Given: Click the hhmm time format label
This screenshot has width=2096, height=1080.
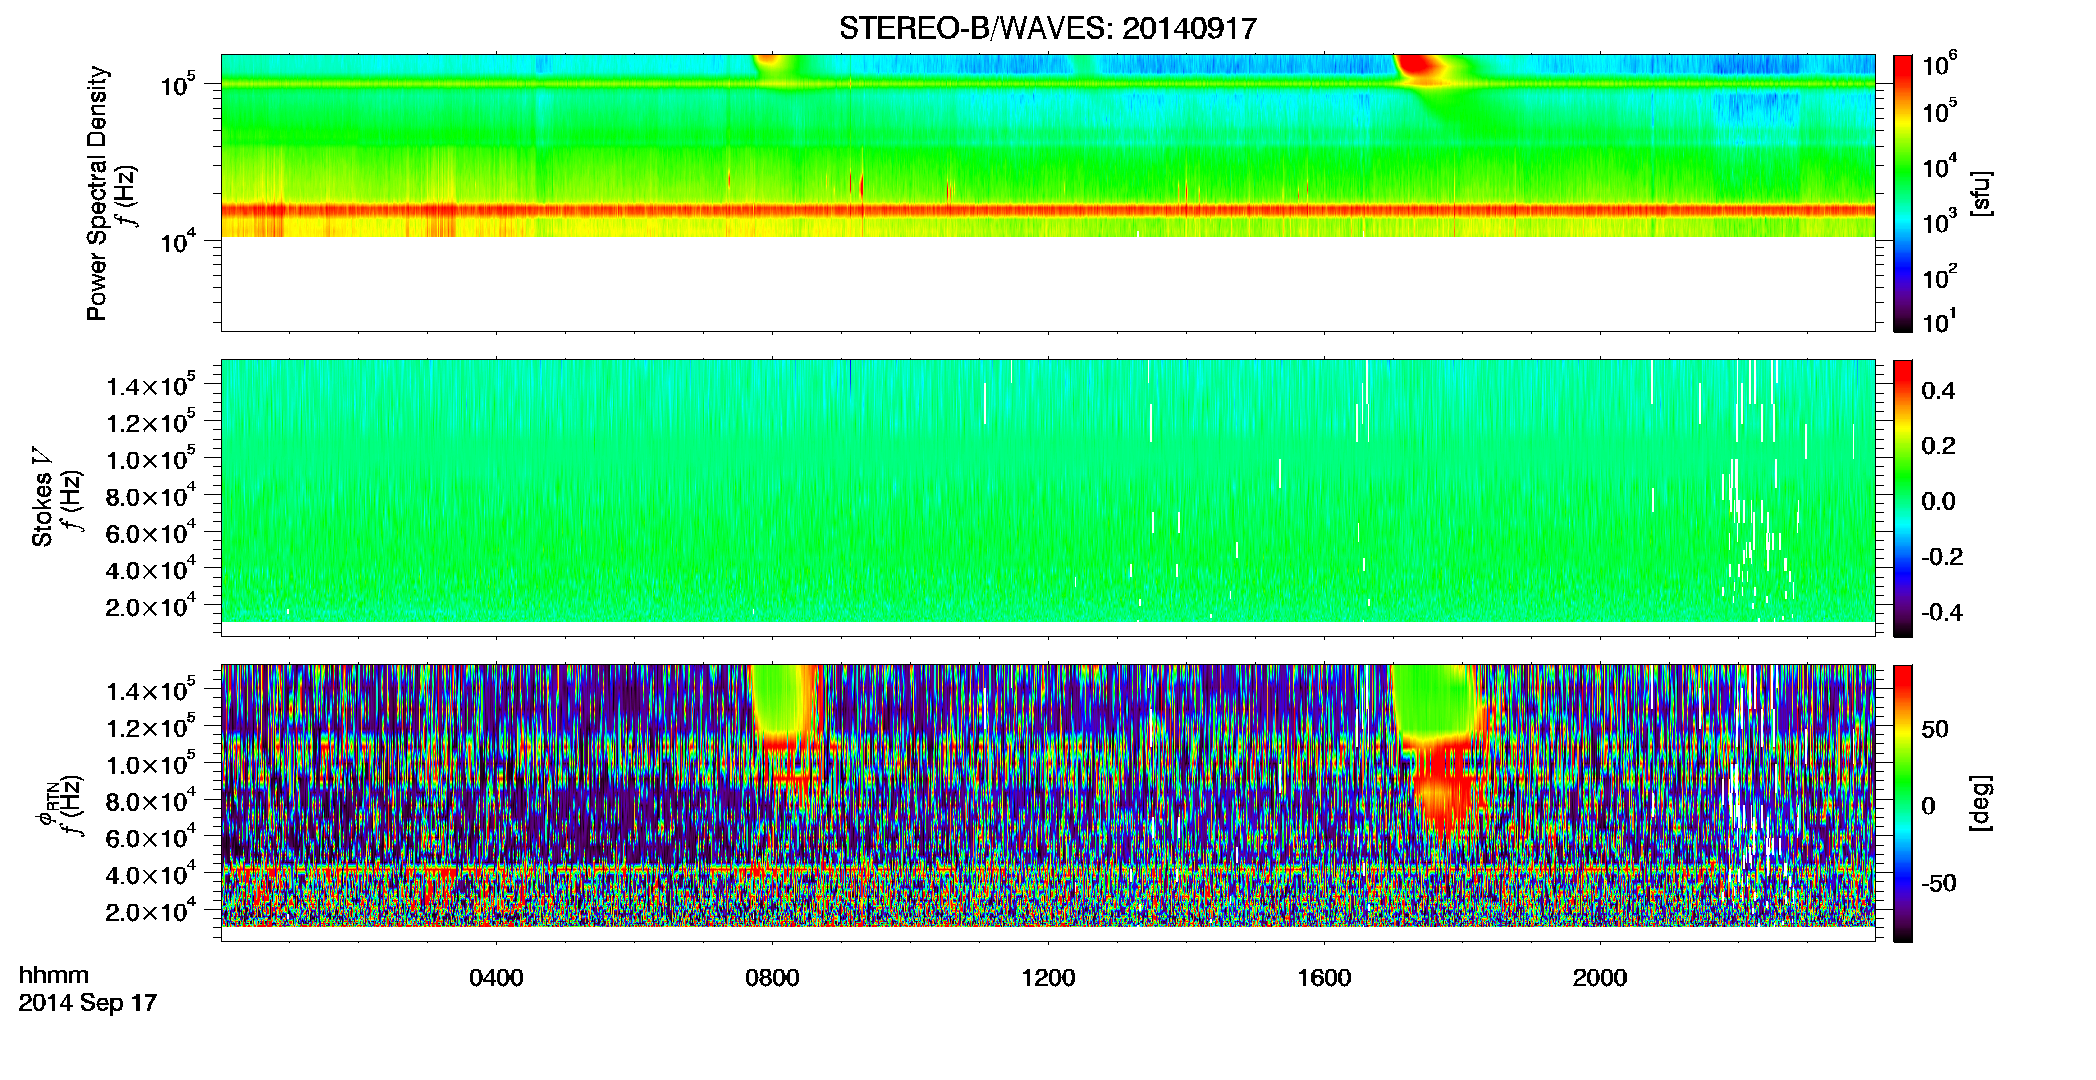Looking at the screenshot, I should coord(54,975).
